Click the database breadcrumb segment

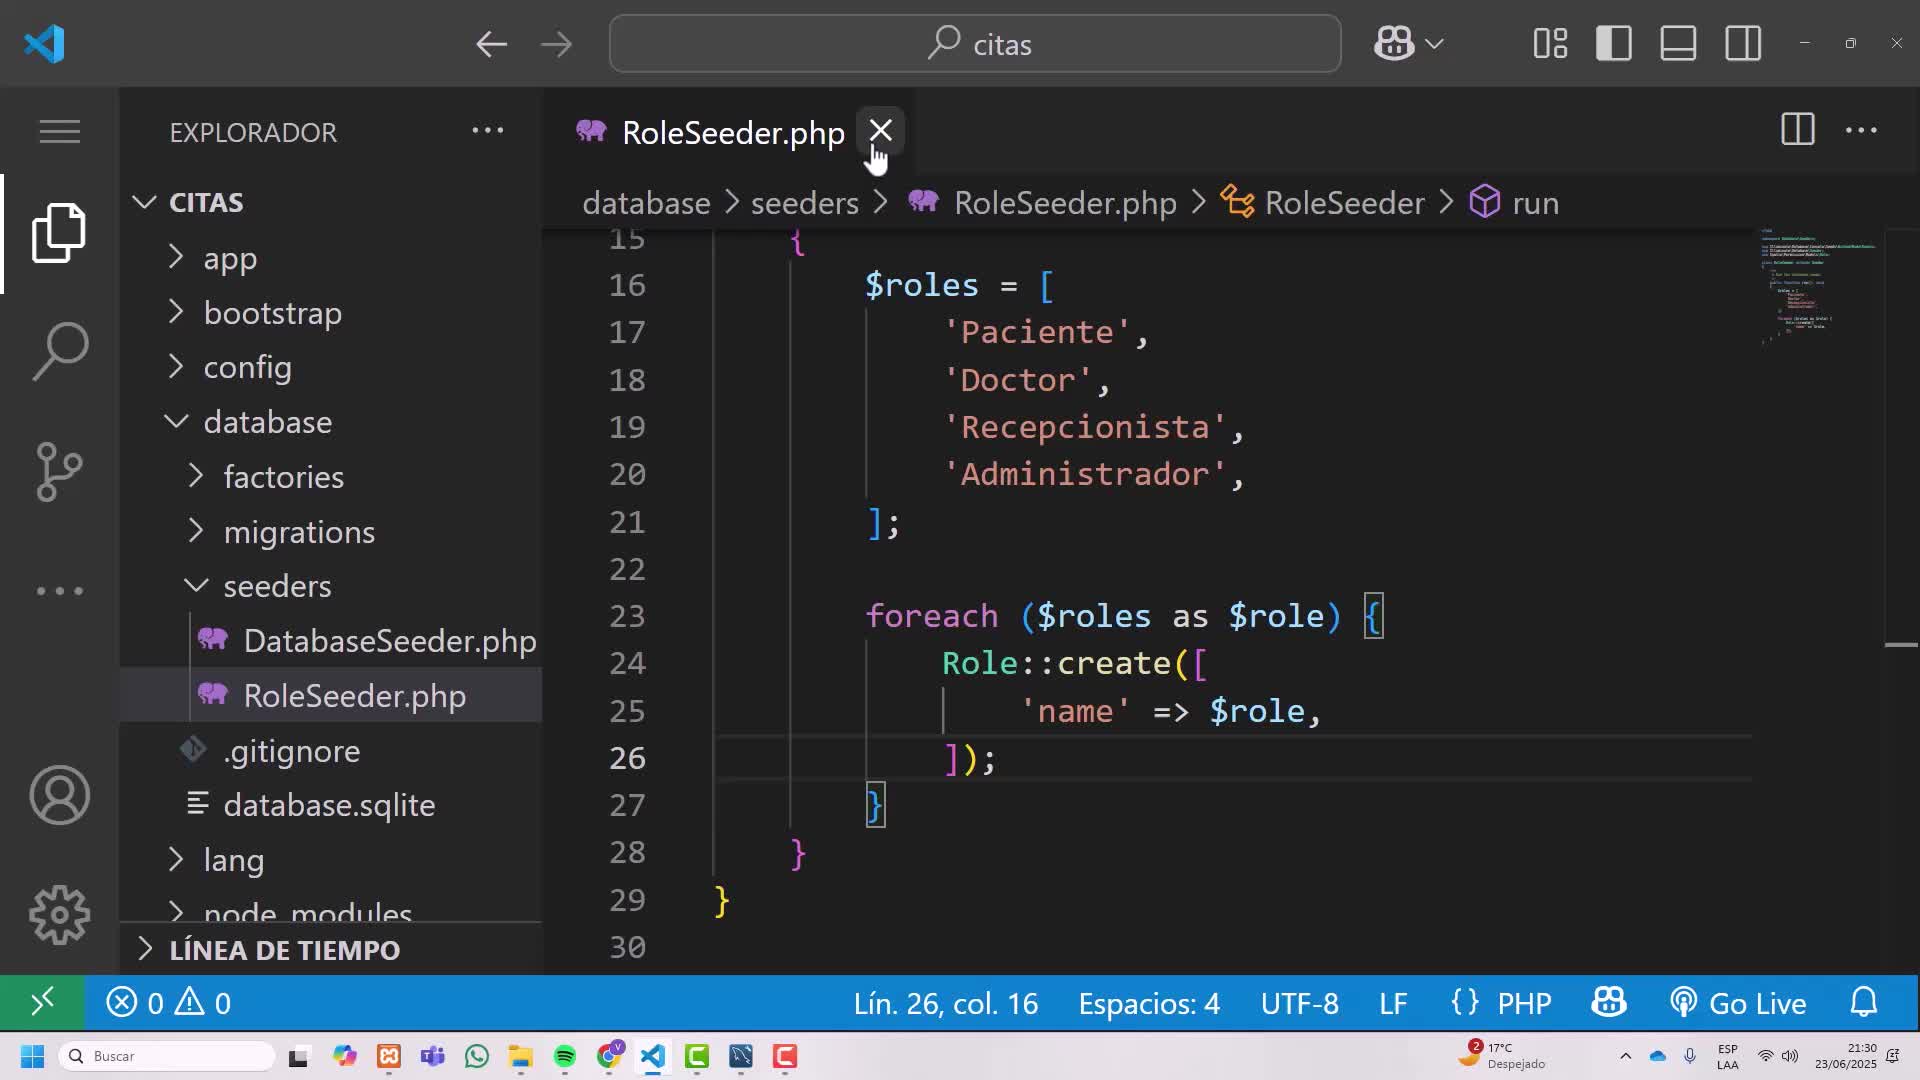pyautogui.click(x=646, y=203)
